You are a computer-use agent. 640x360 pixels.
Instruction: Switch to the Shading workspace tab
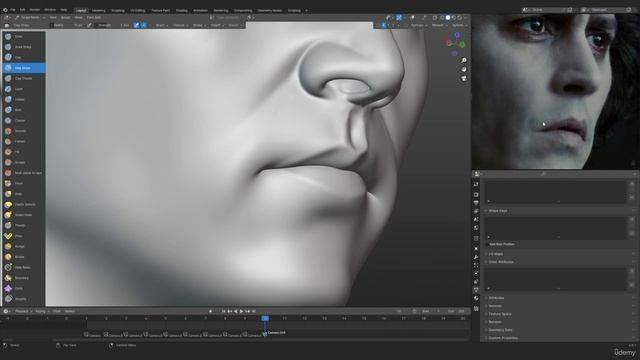click(182, 10)
